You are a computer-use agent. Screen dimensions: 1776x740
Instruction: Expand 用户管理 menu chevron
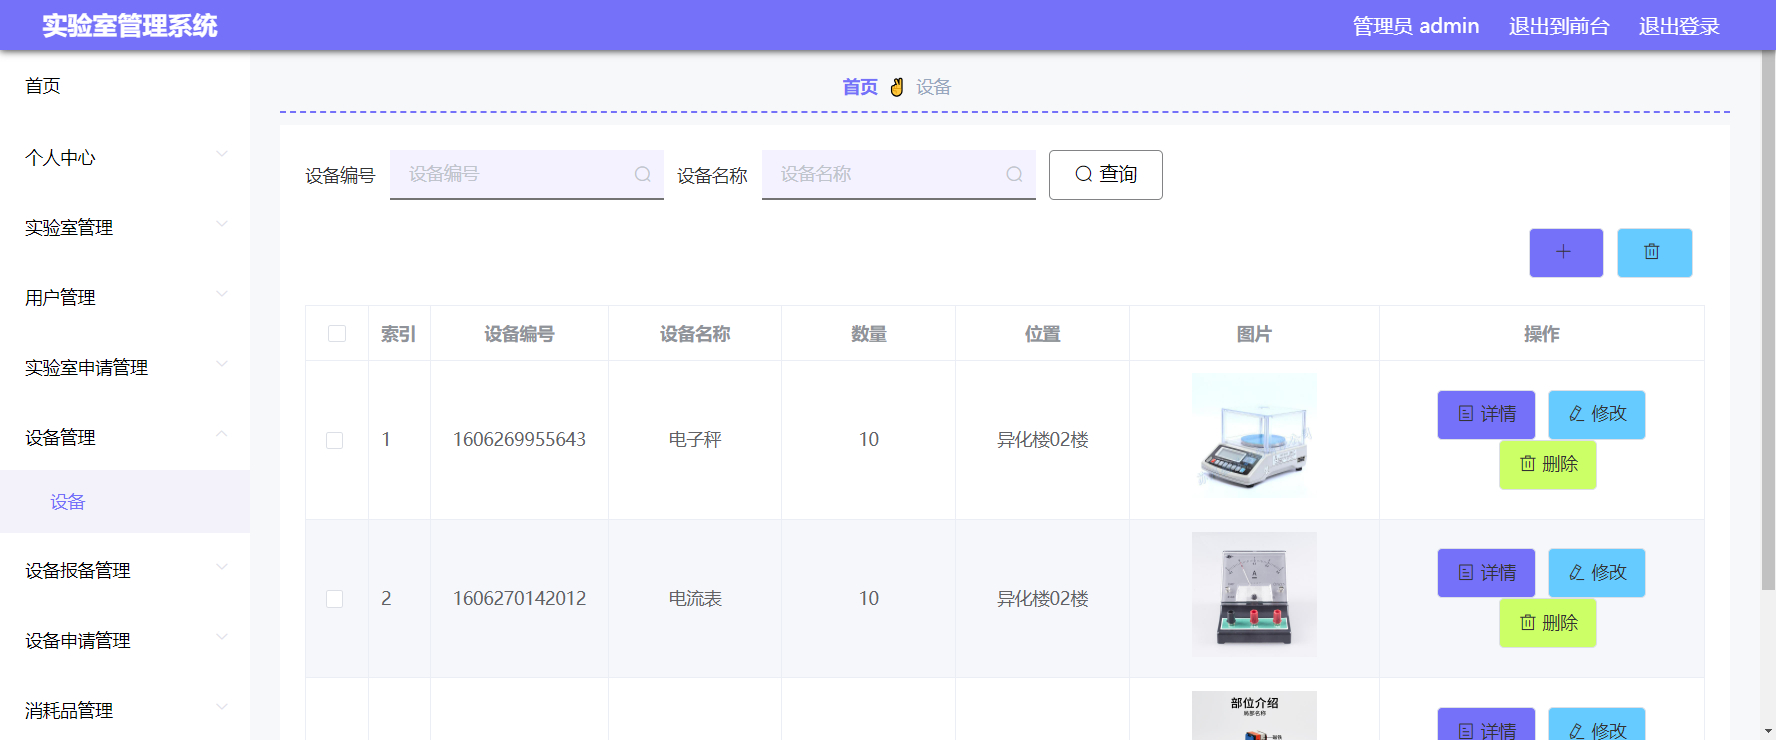[x=222, y=294]
